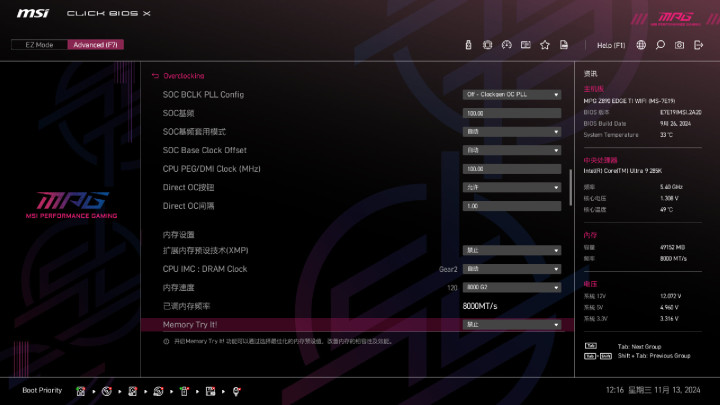Open the CPU IMC : DRAM Clock dropdown
720x405 pixels.
coord(512,269)
